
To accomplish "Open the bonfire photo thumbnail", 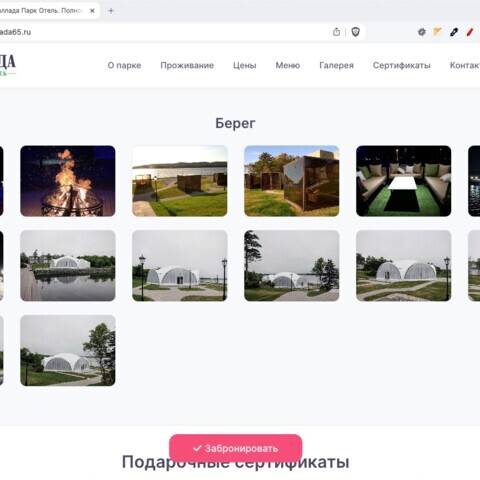I will click(x=68, y=181).
